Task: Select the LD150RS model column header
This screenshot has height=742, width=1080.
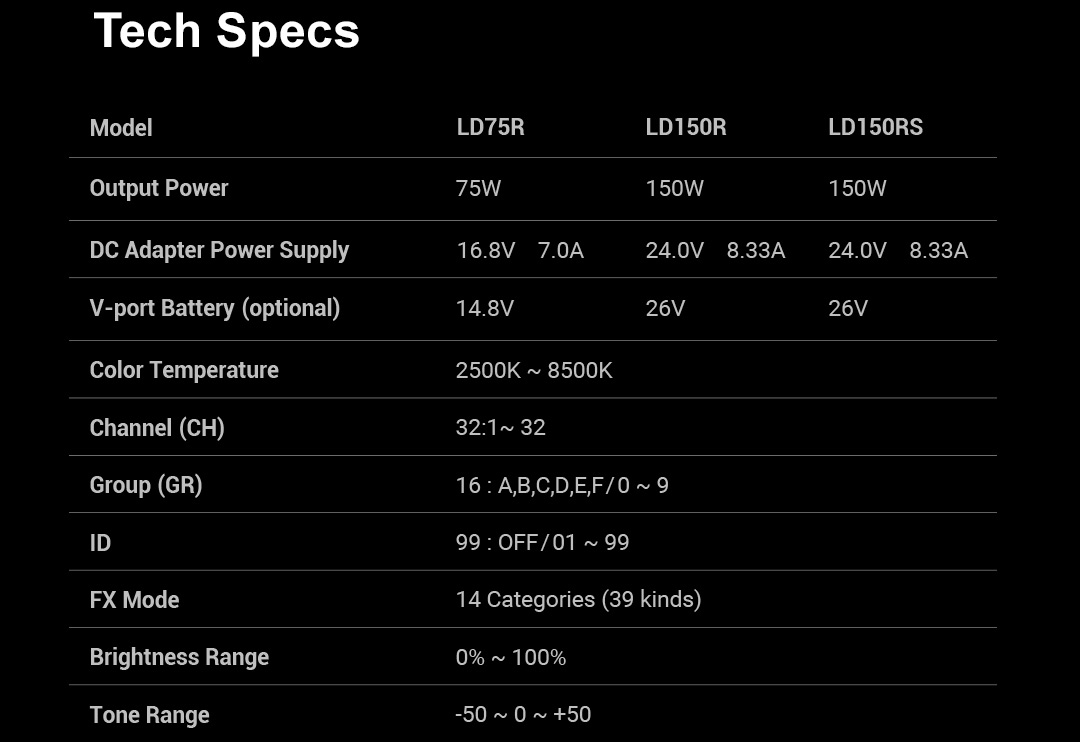Action: [875, 127]
